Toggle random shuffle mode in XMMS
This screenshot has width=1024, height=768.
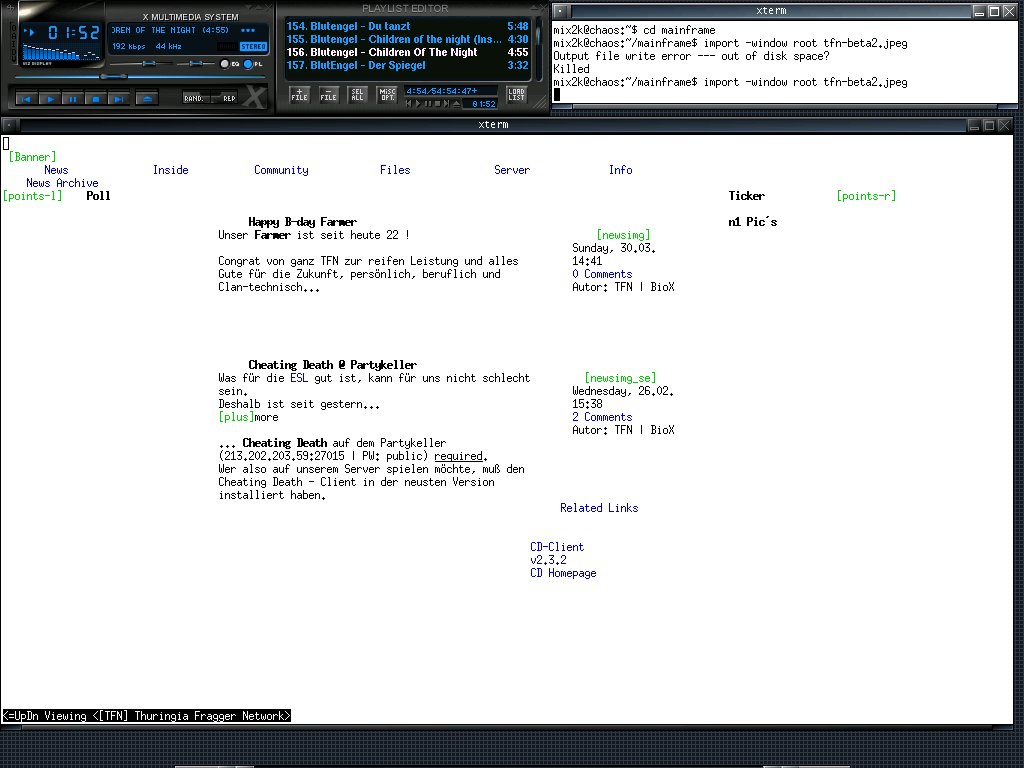[x=195, y=98]
